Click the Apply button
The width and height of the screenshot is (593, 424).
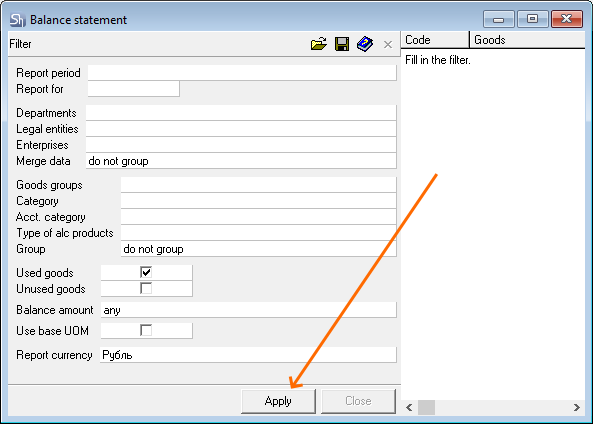pos(278,401)
